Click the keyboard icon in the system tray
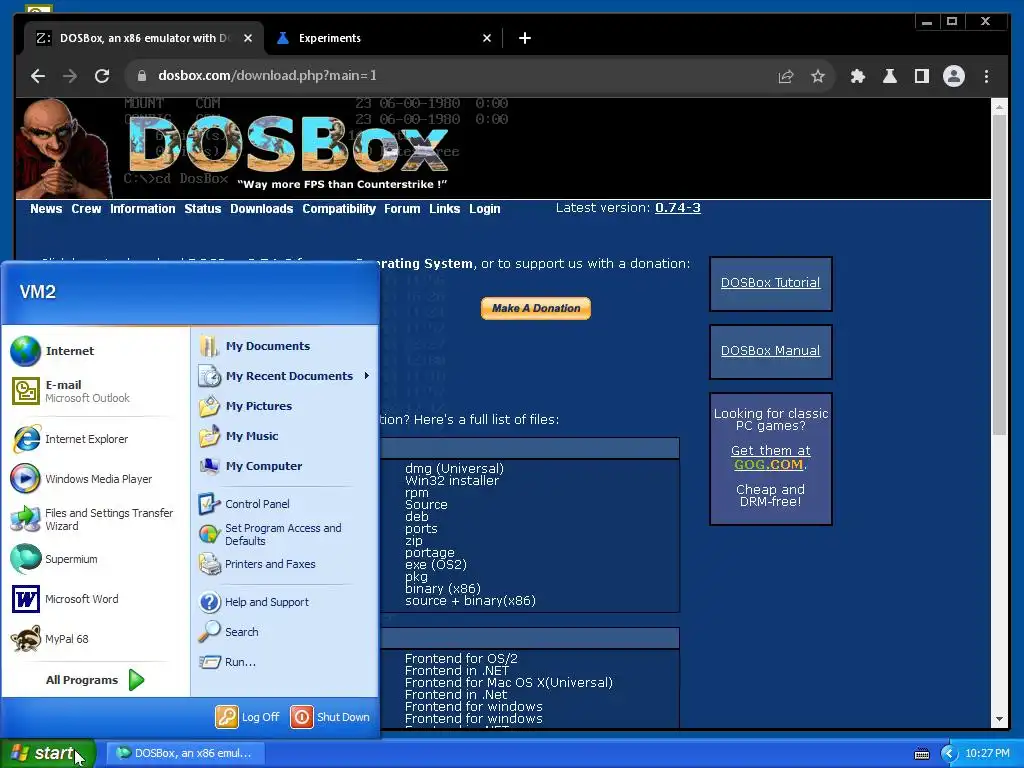This screenshot has height=768, width=1024. click(921, 754)
